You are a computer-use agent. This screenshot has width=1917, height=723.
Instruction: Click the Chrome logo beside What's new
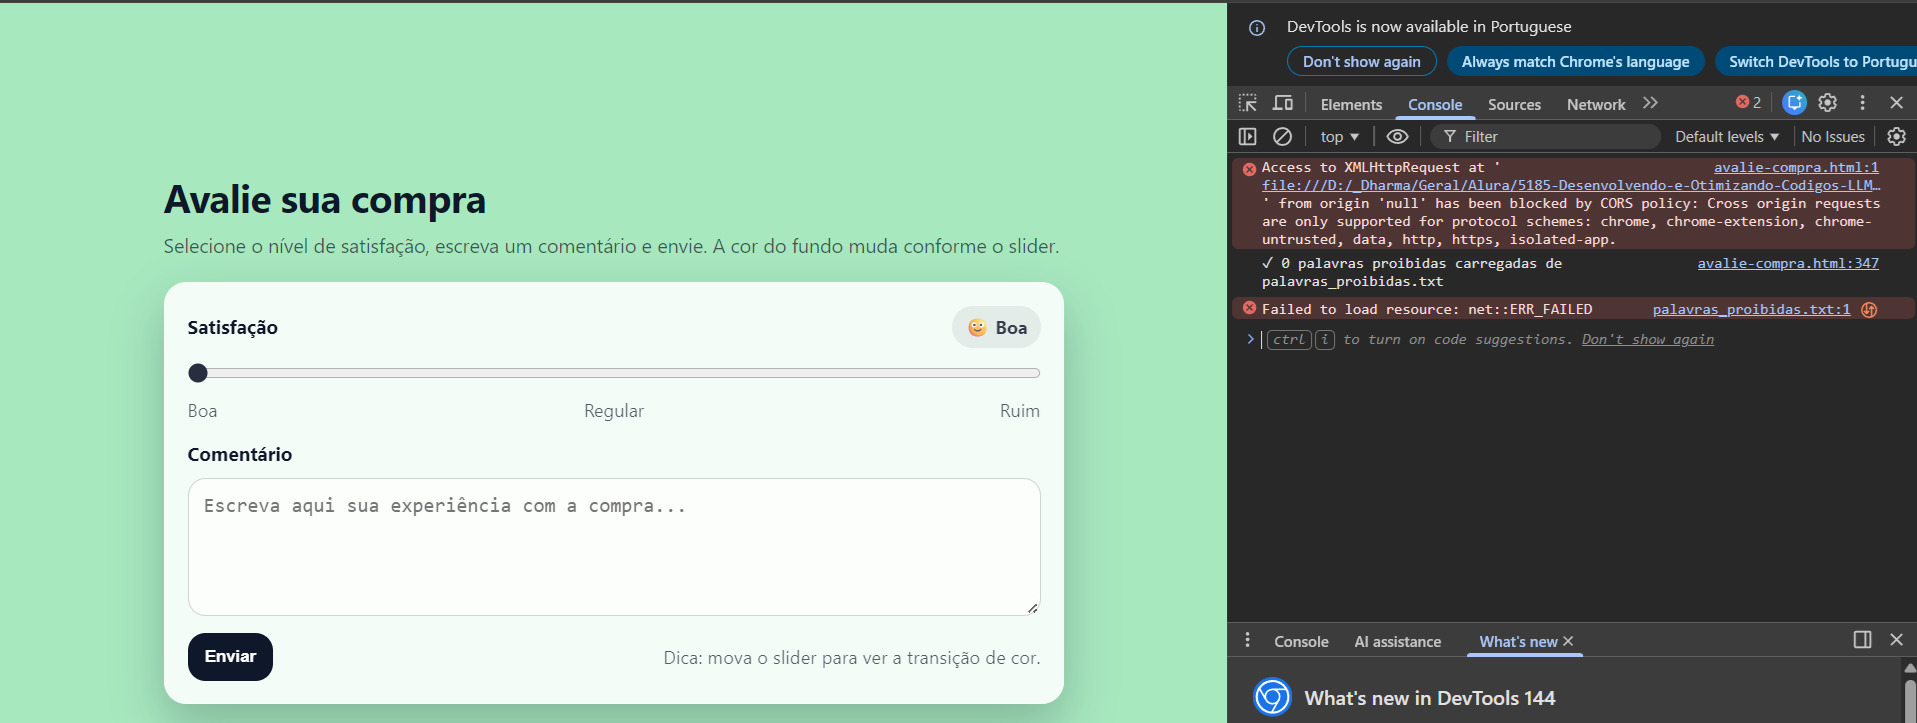(x=1272, y=697)
